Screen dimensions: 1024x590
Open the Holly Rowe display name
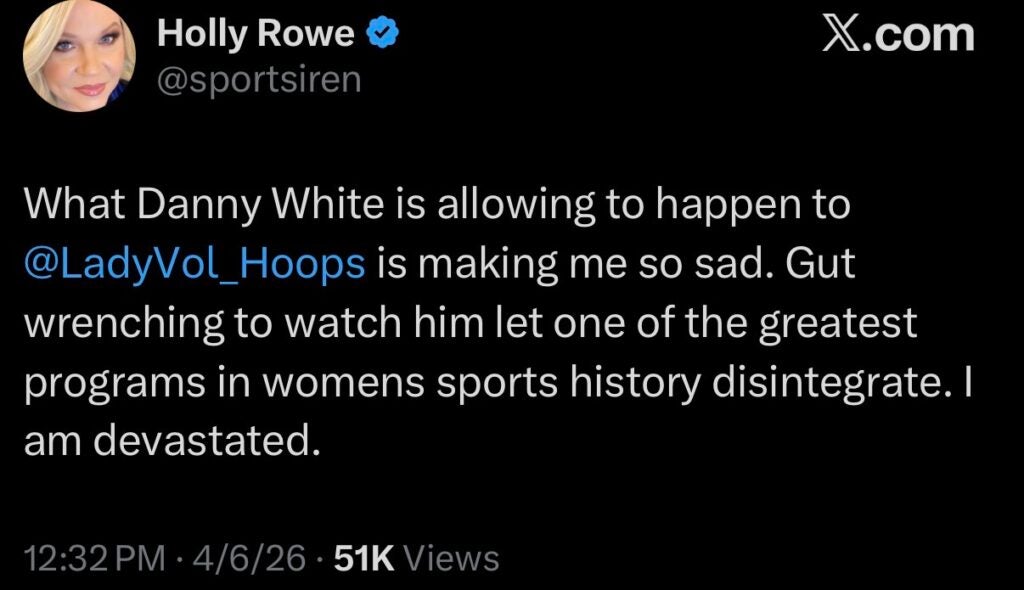tap(256, 35)
